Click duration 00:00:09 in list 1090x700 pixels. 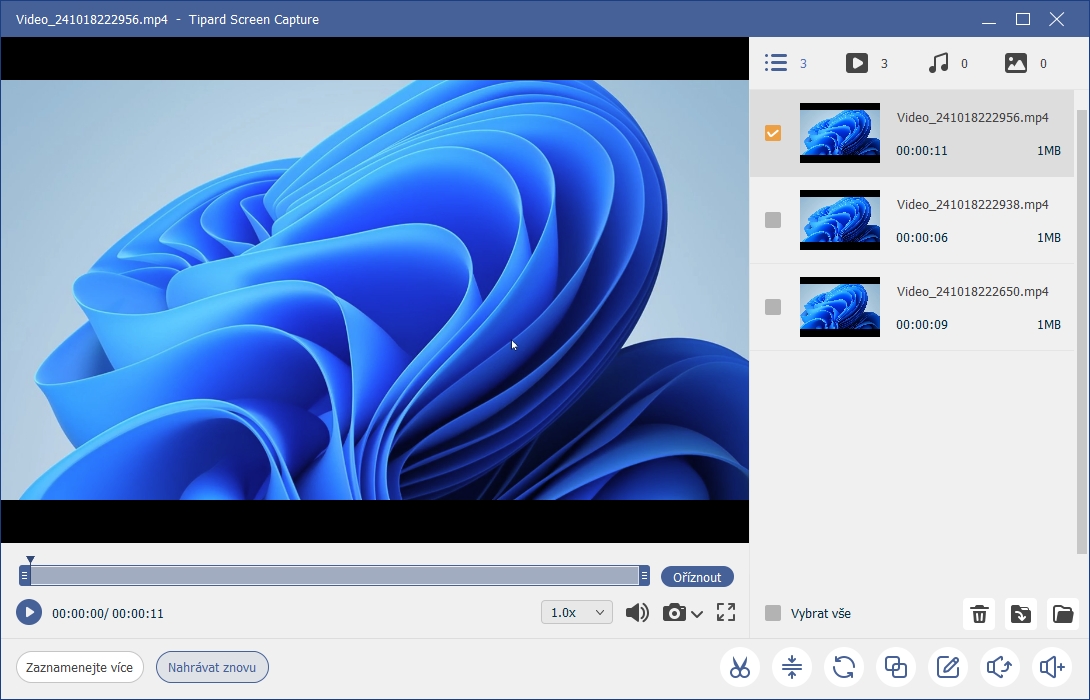[x=922, y=325]
